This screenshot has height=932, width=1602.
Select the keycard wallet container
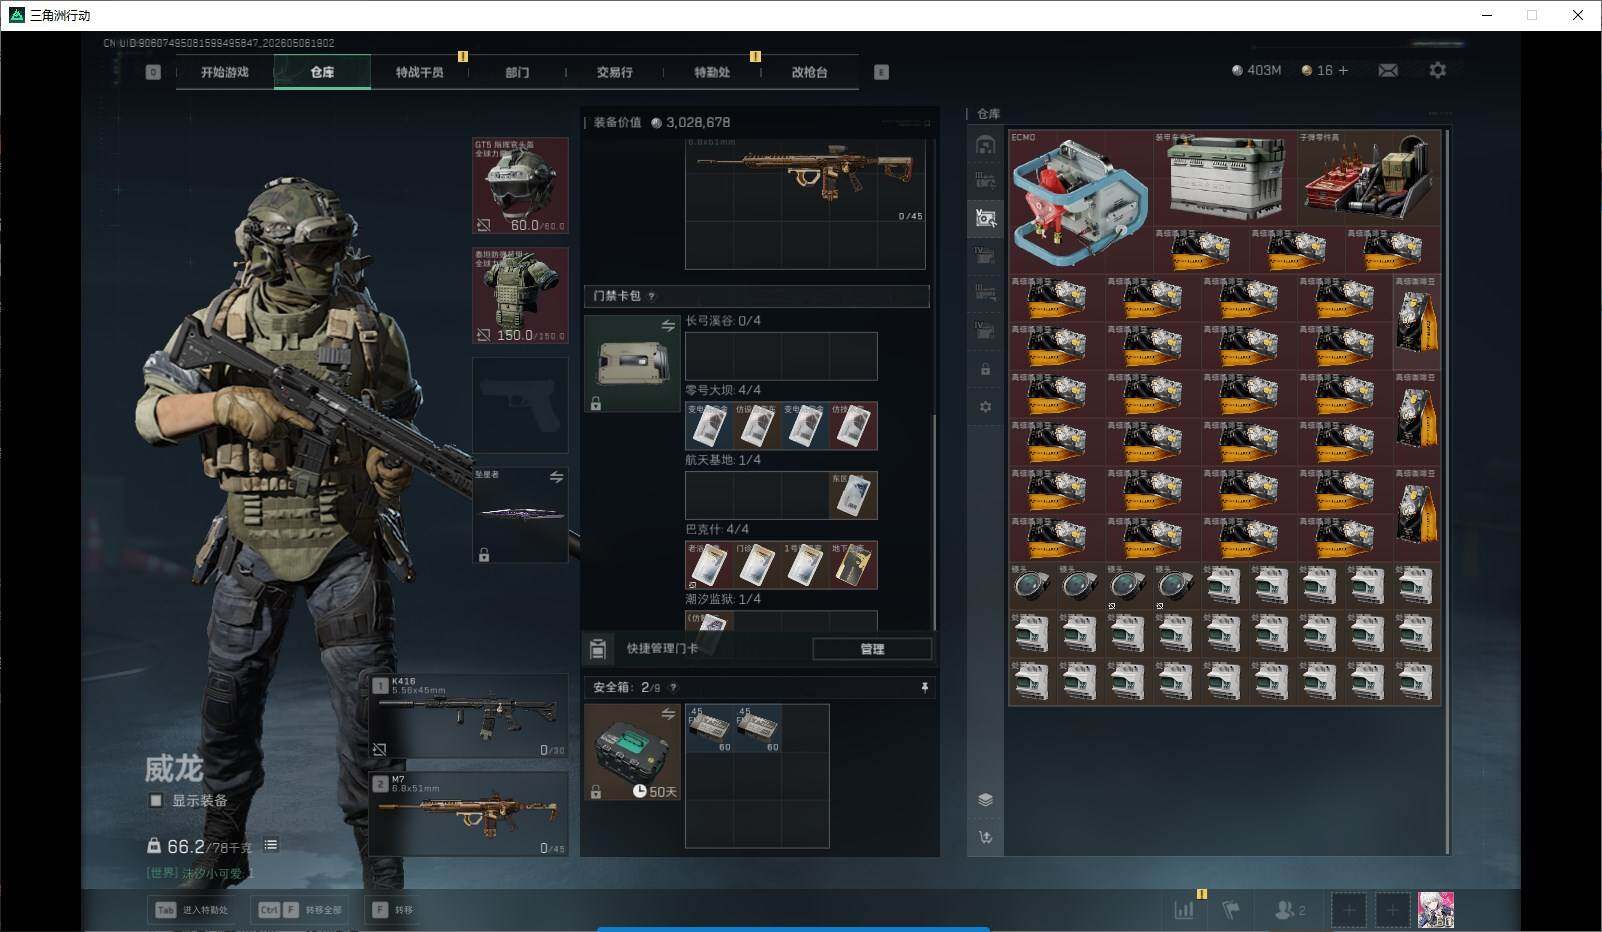[632, 364]
